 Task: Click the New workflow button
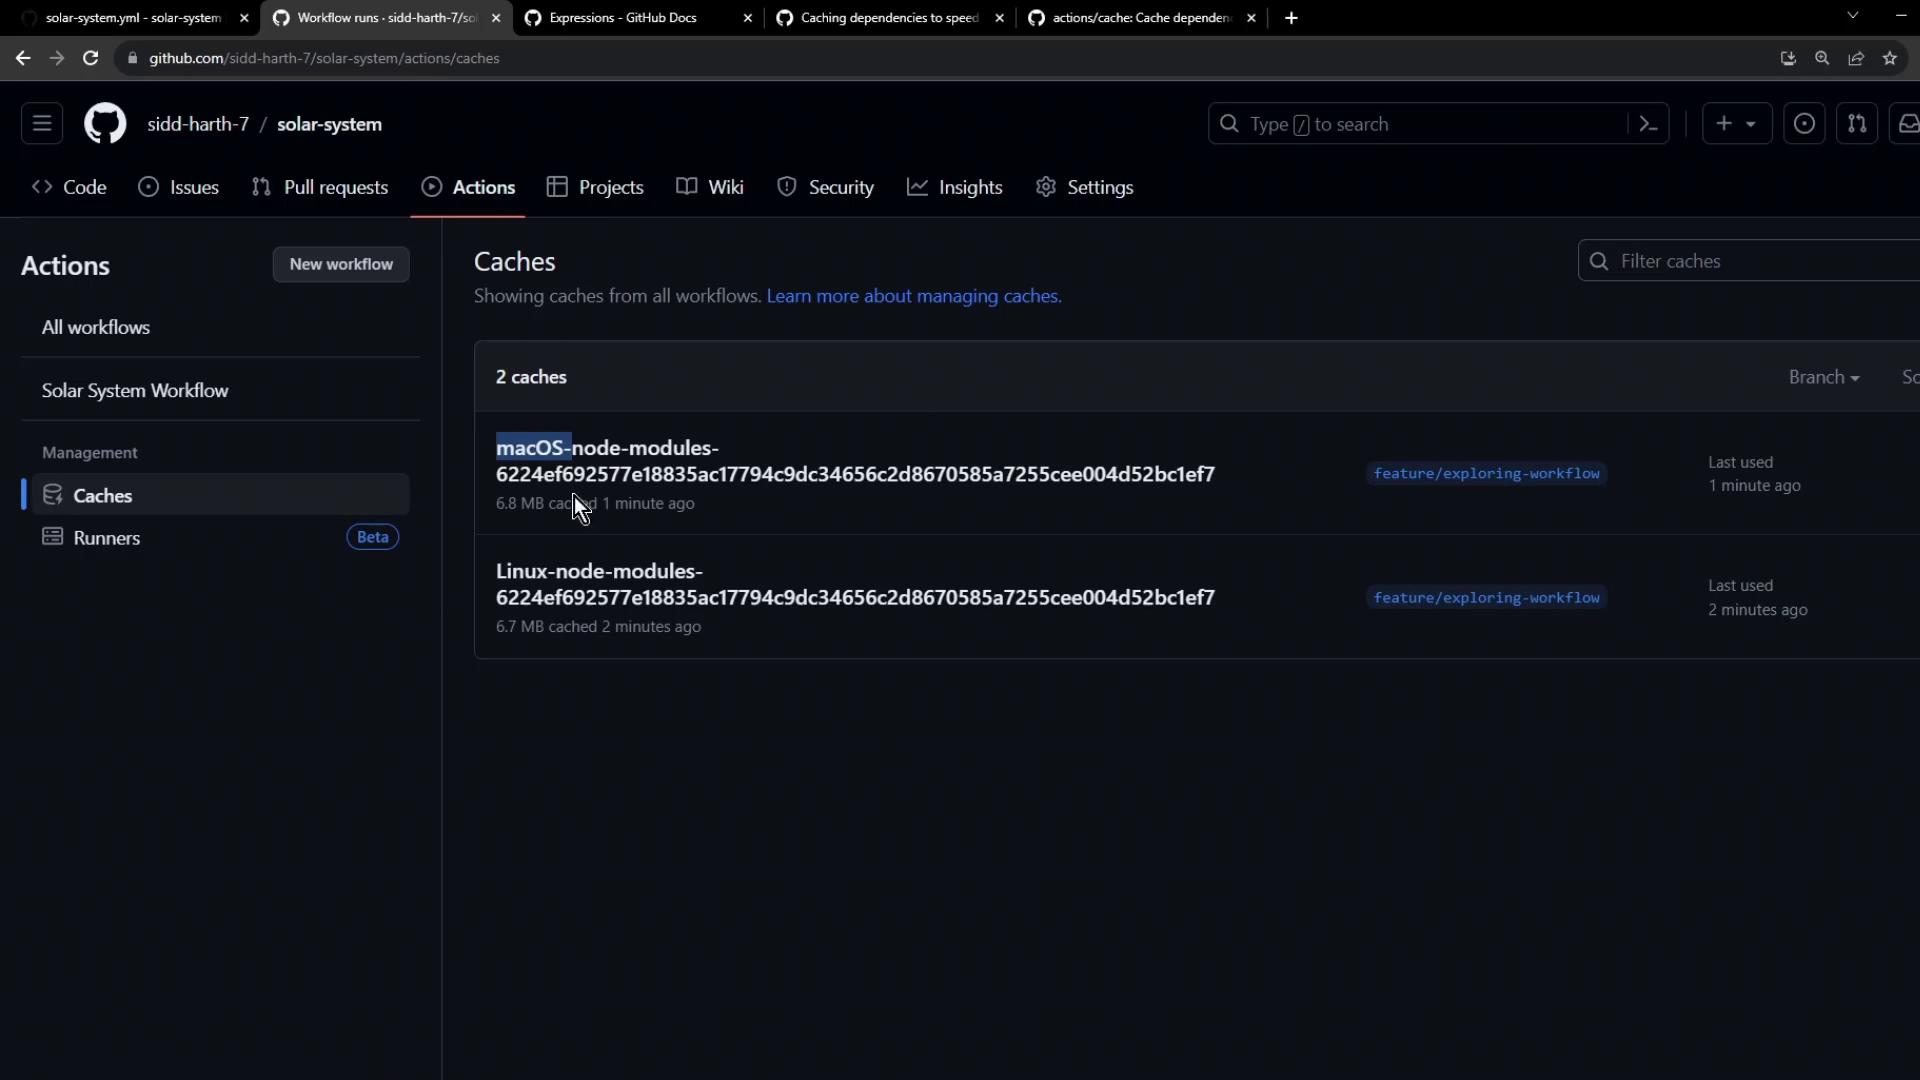341,264
